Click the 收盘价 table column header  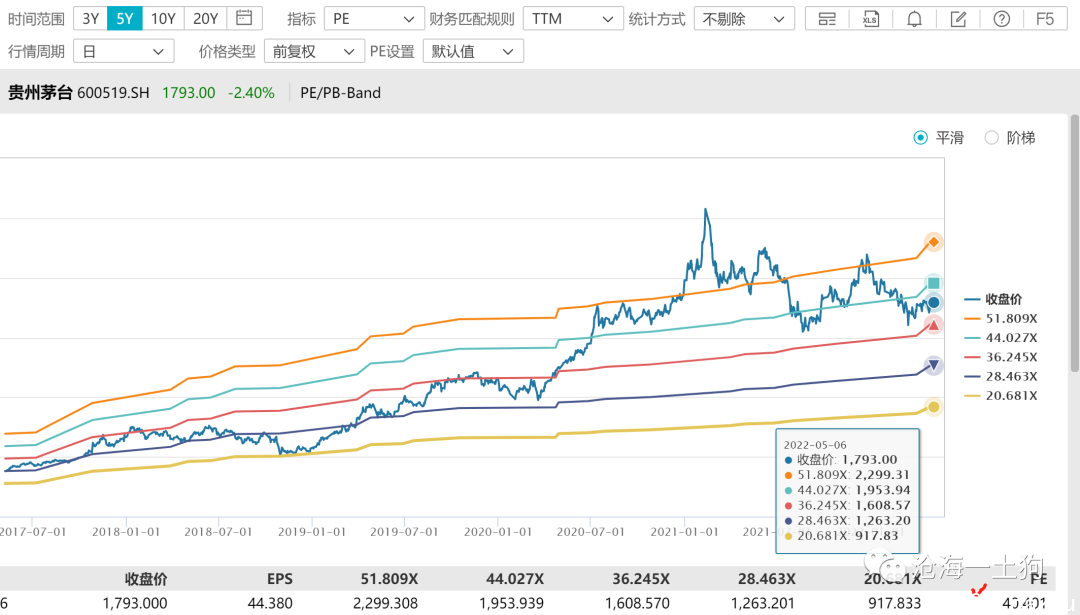(x=145, y=579)
